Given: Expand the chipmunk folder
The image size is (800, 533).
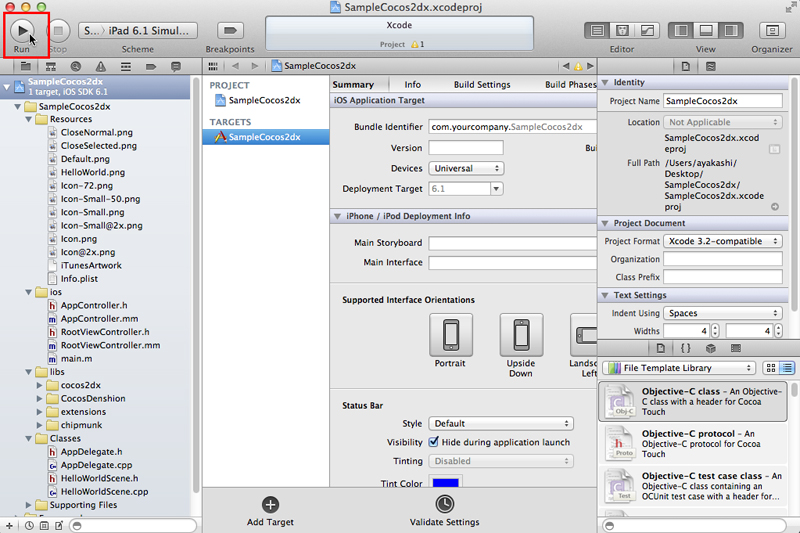Looking at the screenshot, I should tap(39, 425).
